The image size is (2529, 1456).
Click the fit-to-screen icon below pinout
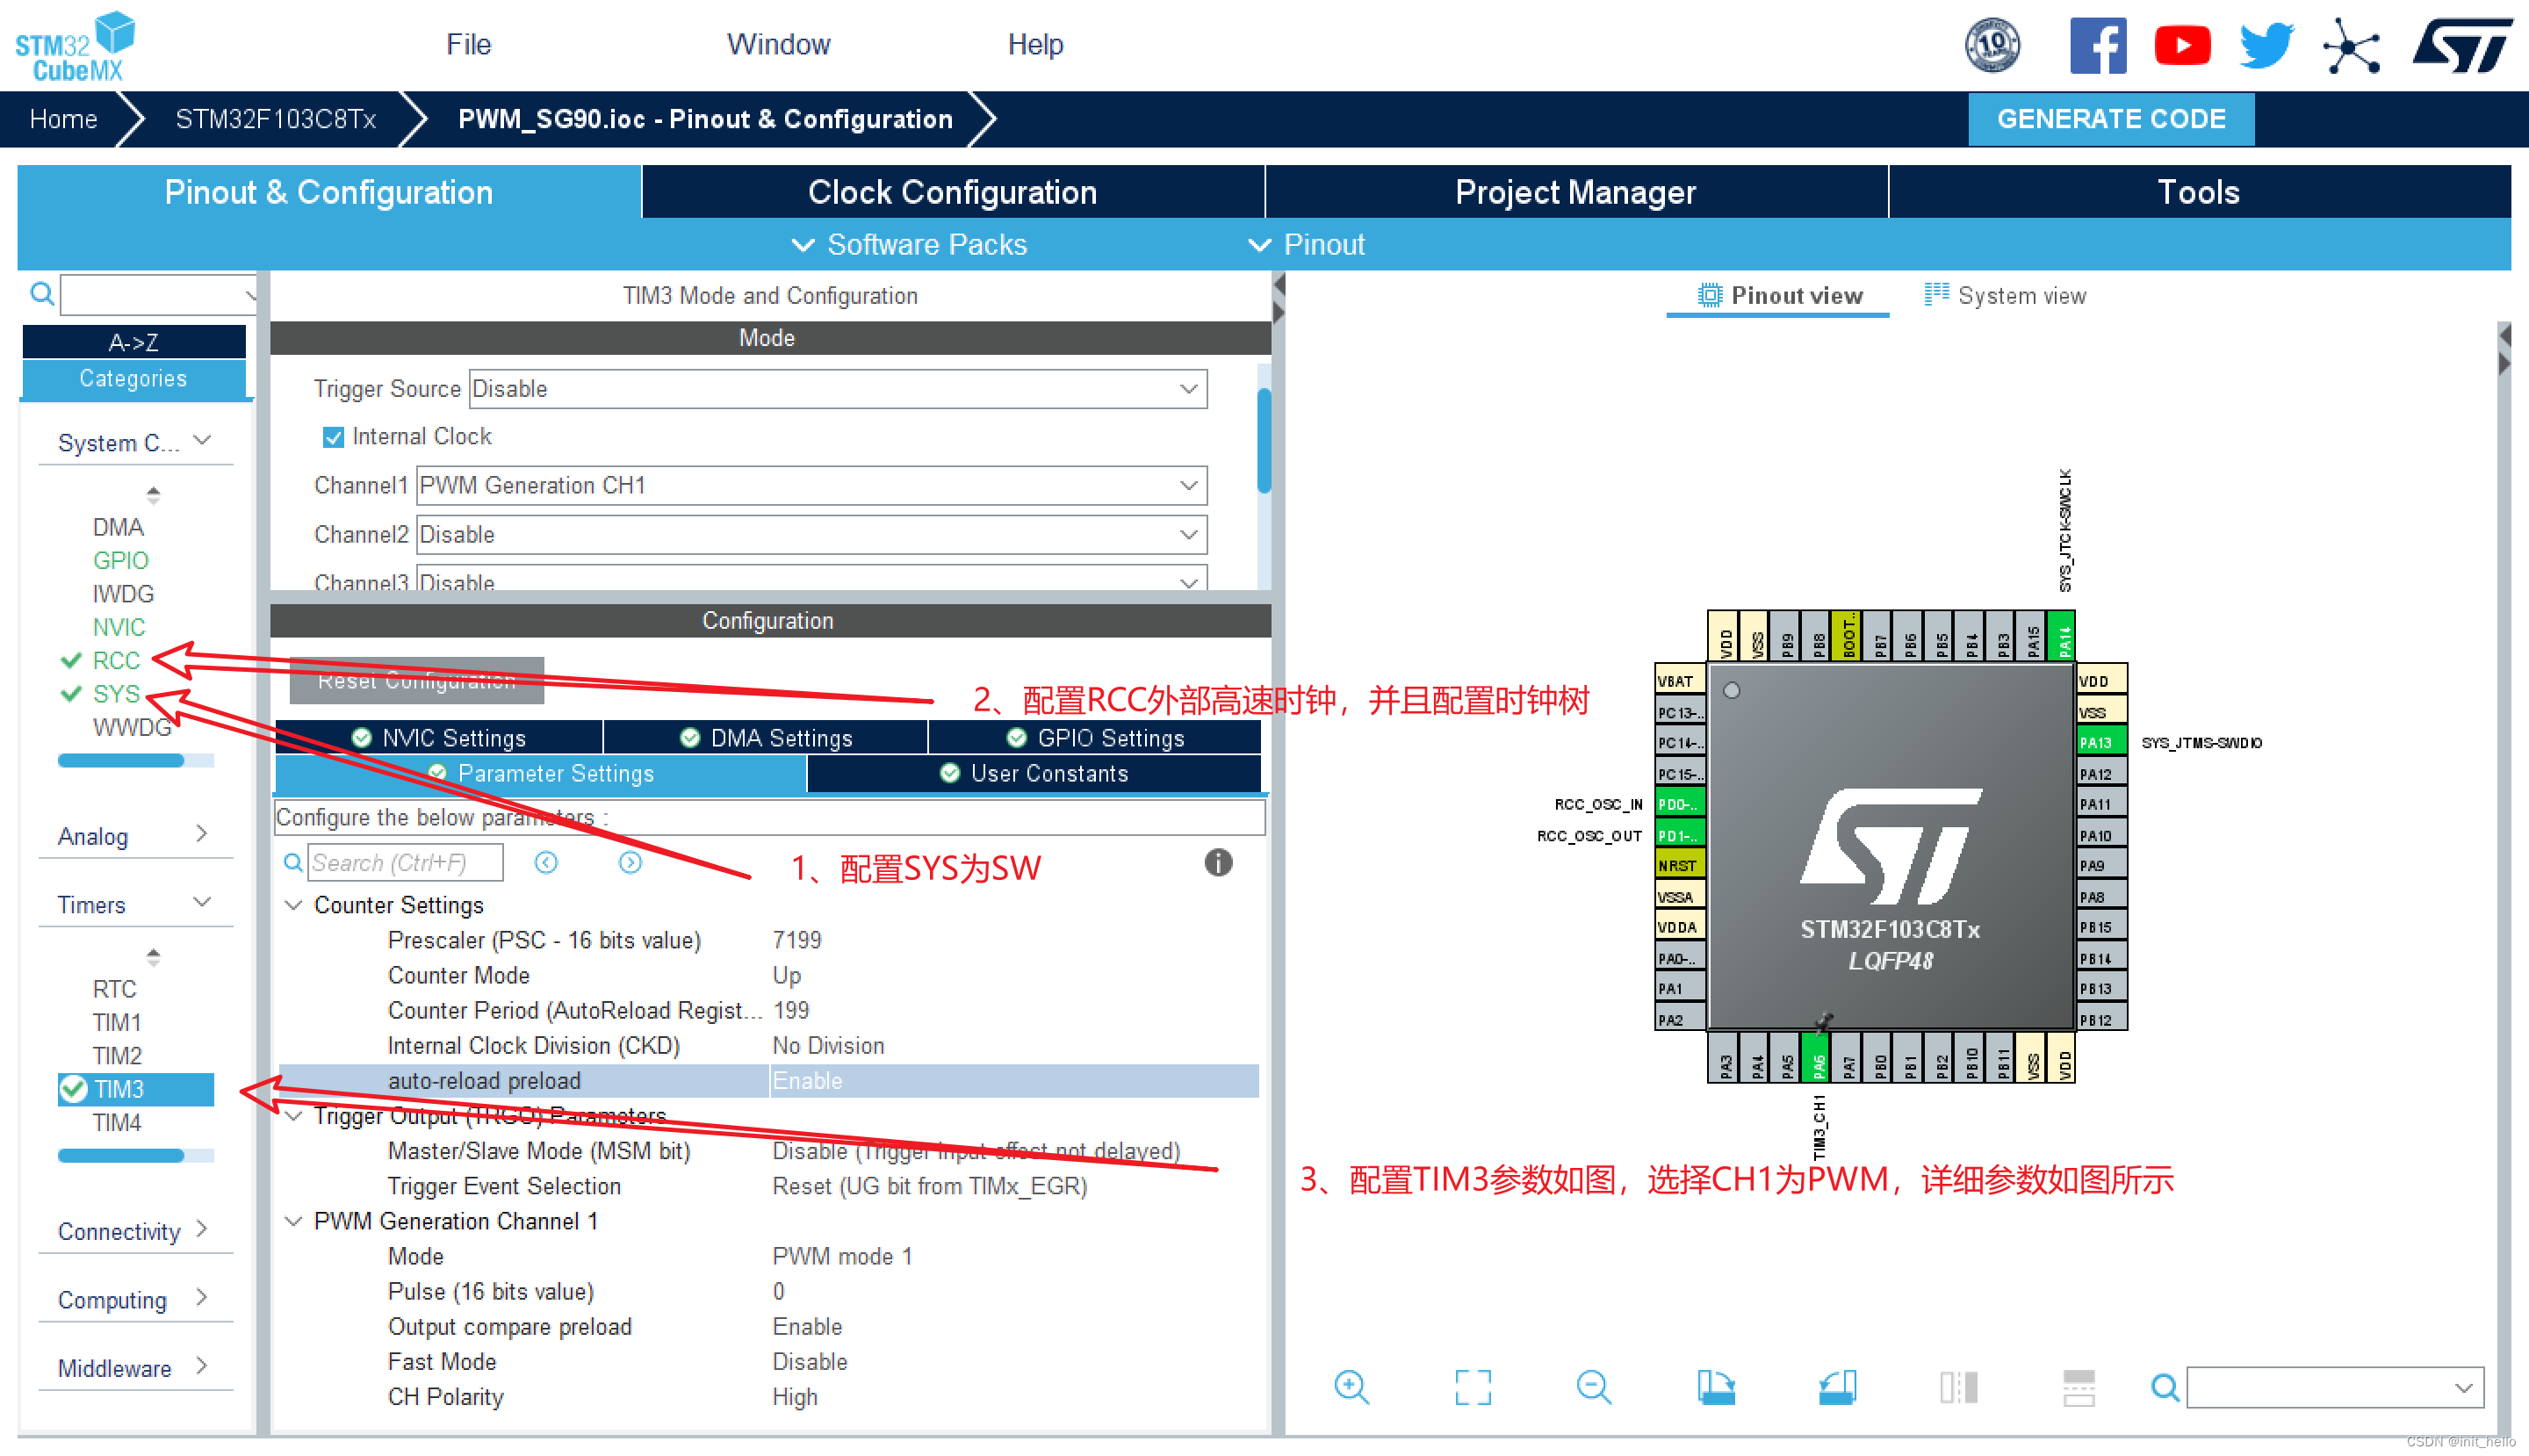coord(1472,1387)
